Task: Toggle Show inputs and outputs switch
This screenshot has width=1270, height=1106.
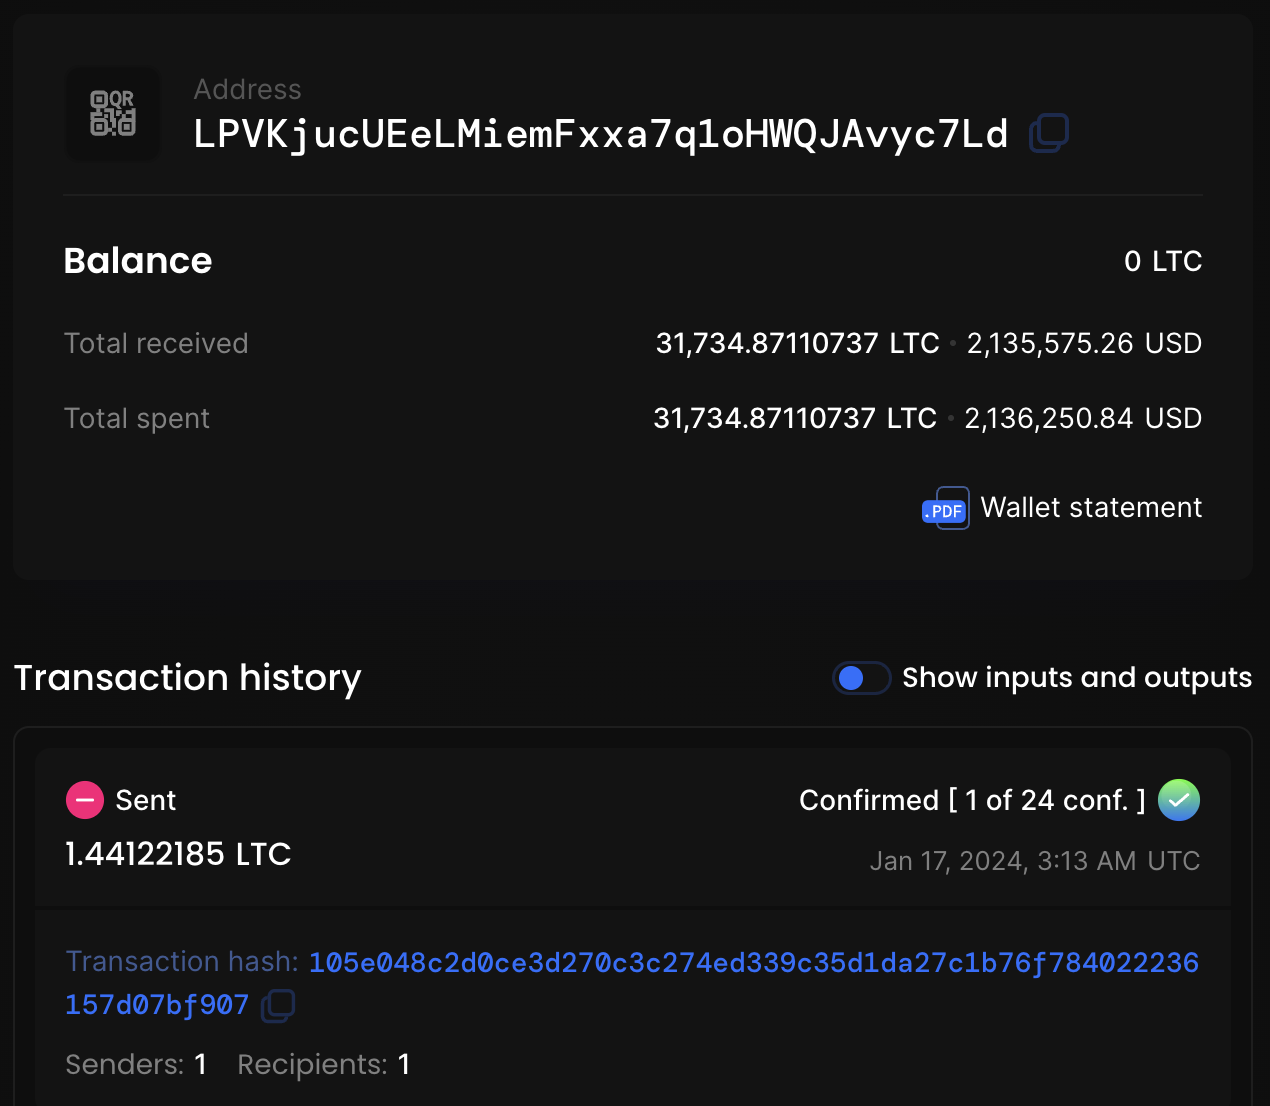Action: point(862,678)
